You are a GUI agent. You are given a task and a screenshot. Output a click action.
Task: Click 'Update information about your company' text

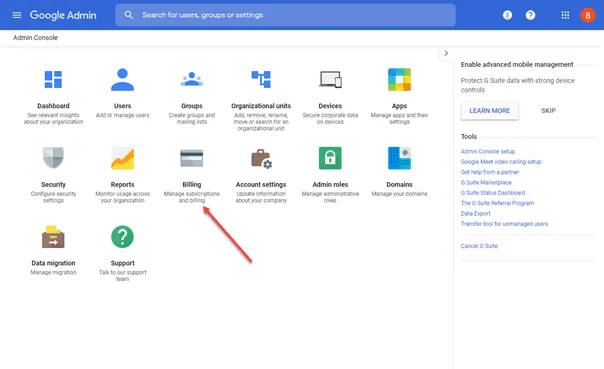(261, 197)
